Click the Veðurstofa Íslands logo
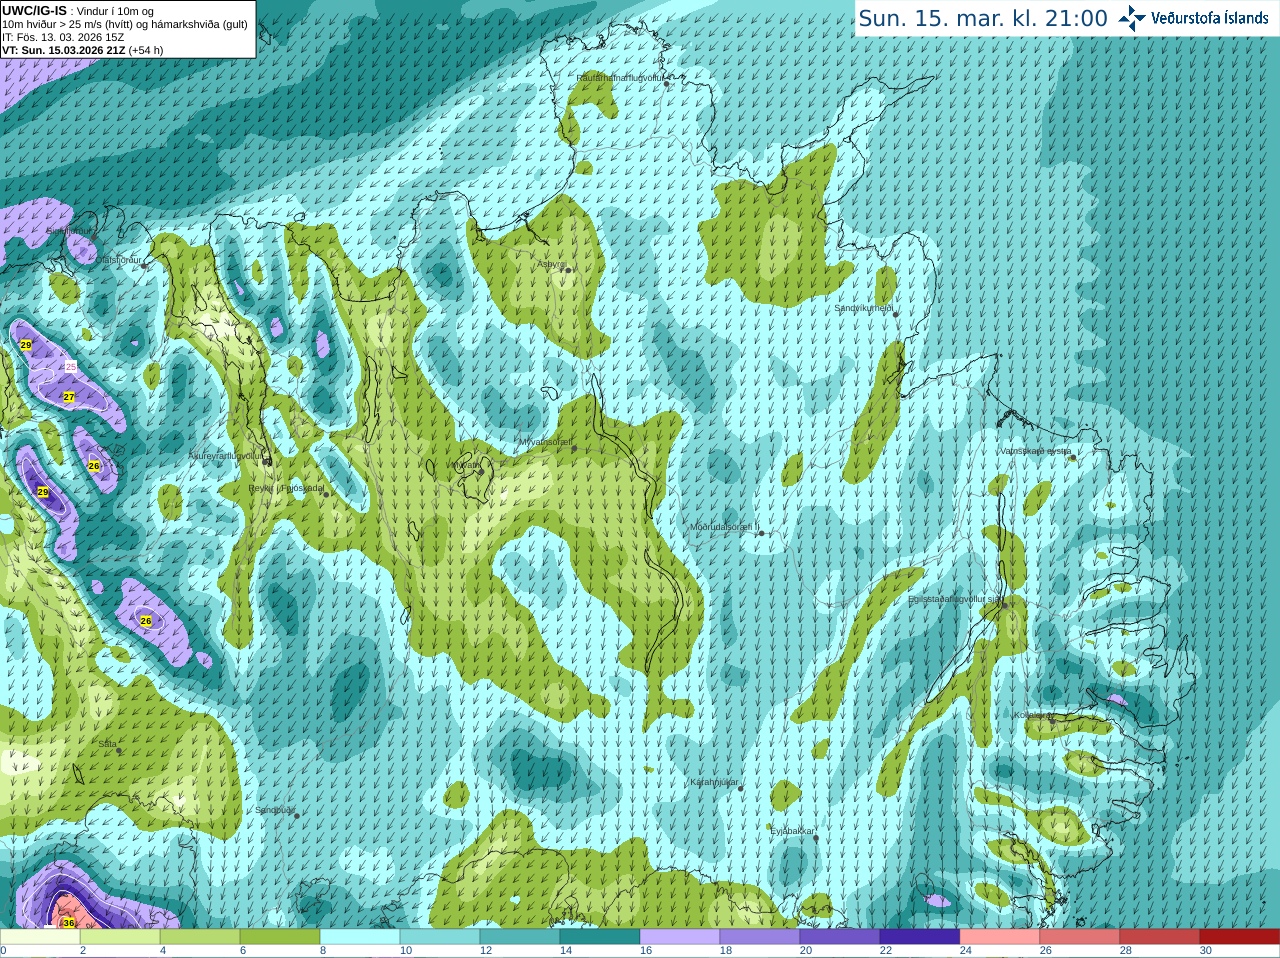Screen dimensions: 1280x958 click(1193, 18)
